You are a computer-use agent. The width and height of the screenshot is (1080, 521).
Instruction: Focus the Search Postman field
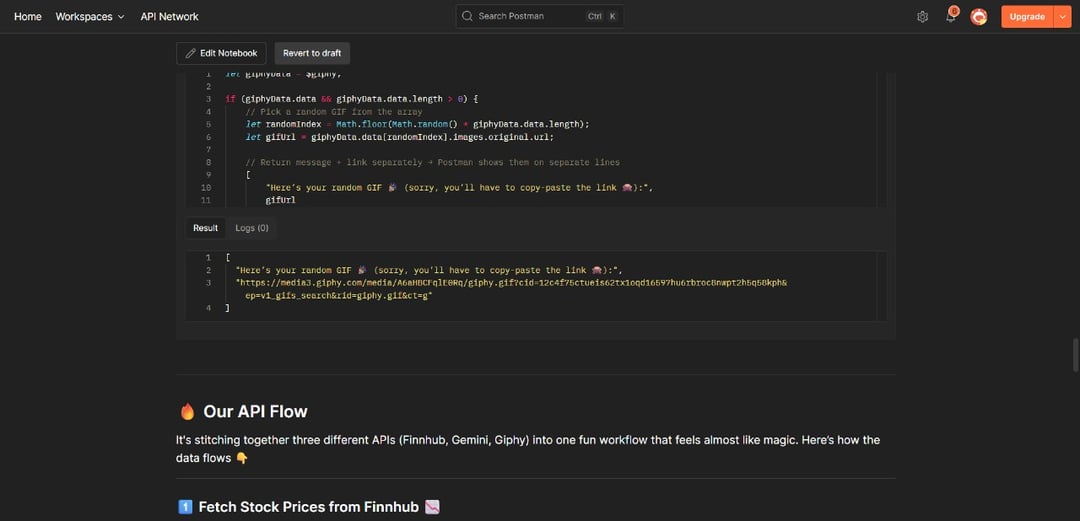point(540,17)
